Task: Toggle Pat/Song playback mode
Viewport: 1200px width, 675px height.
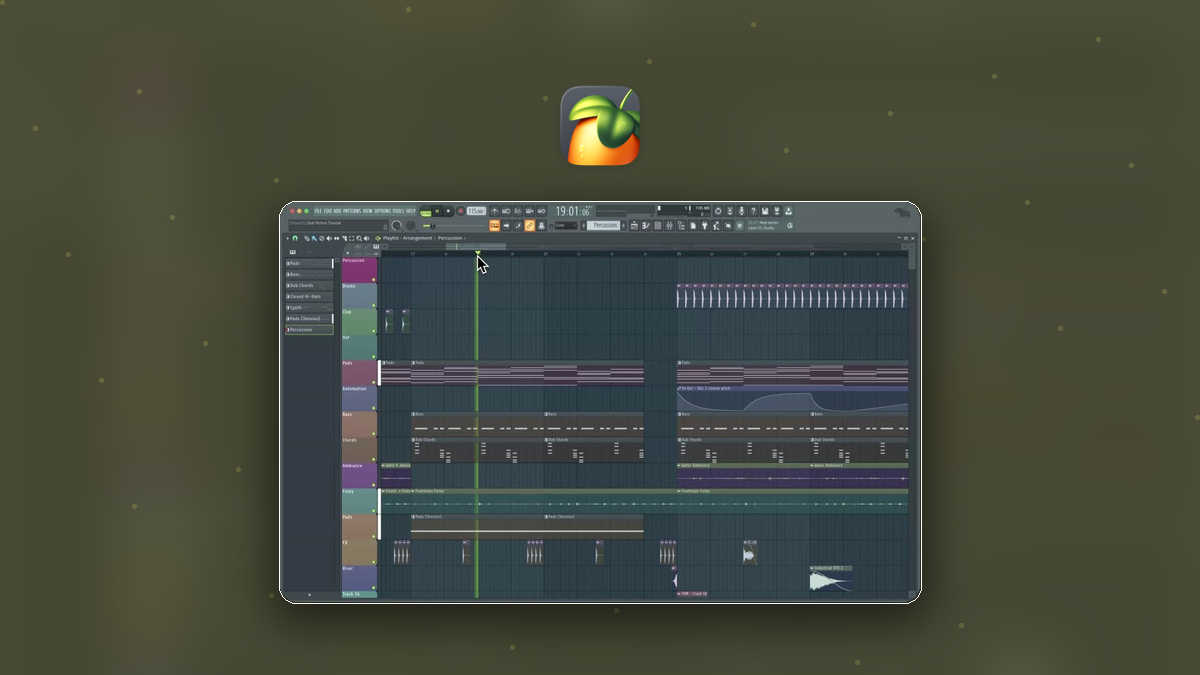Action: click(x=425, y=211)
